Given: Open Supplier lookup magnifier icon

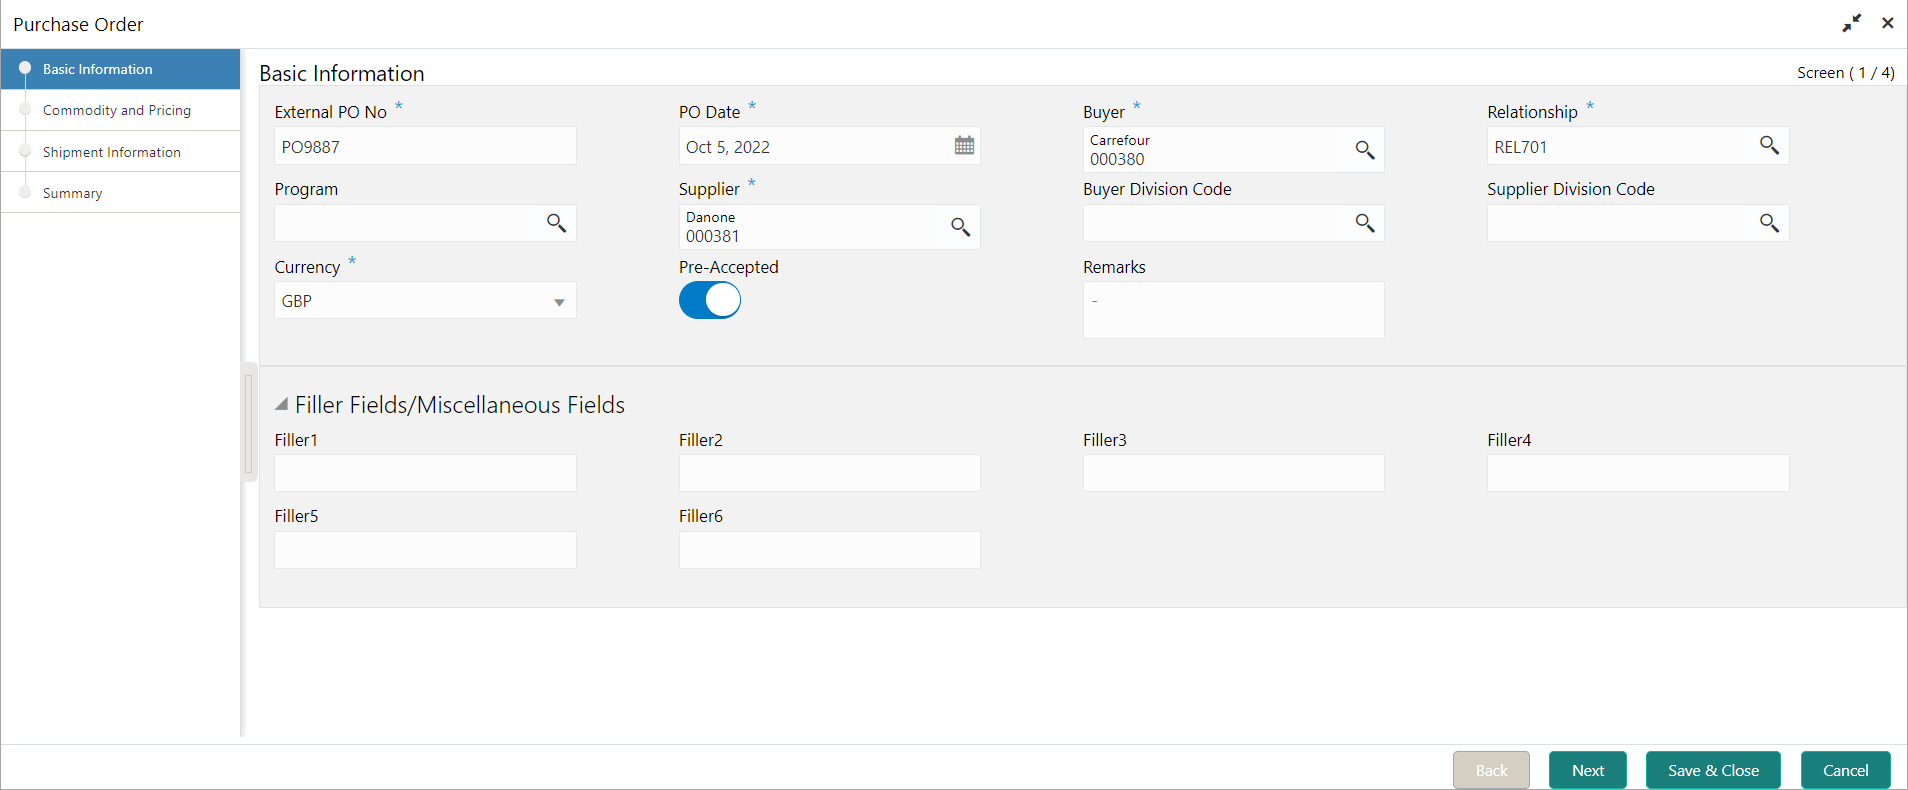Looking at the screenshot, I should pos(960,227).
